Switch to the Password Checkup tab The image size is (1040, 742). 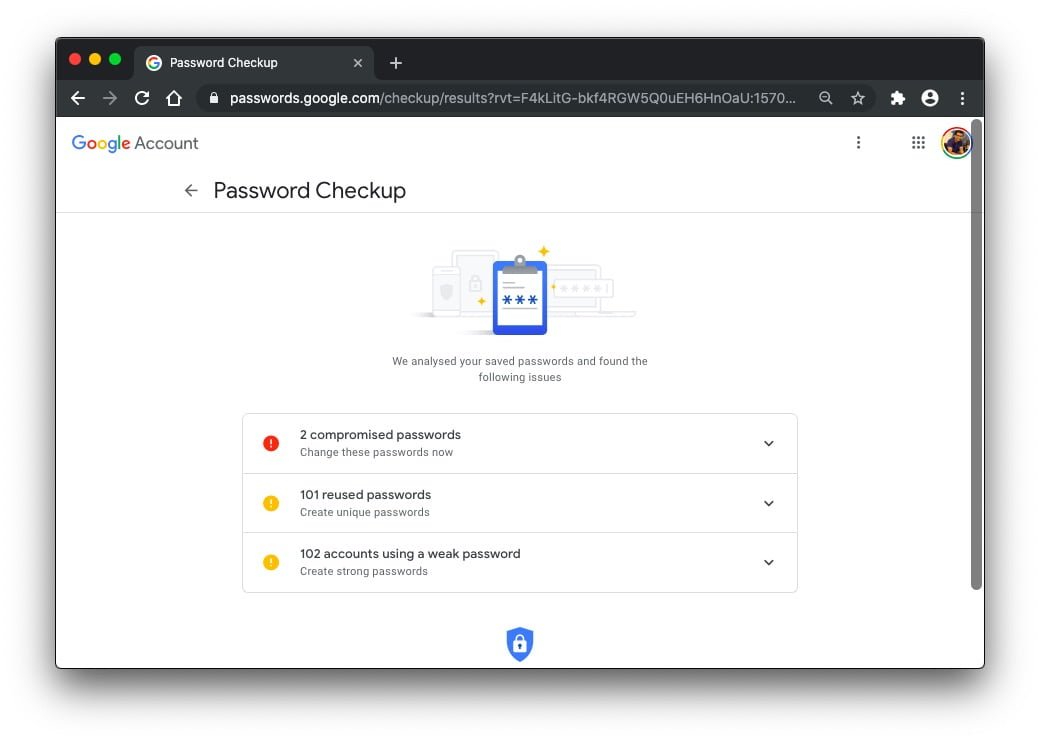pyautogui.click(x=240, y=62)
